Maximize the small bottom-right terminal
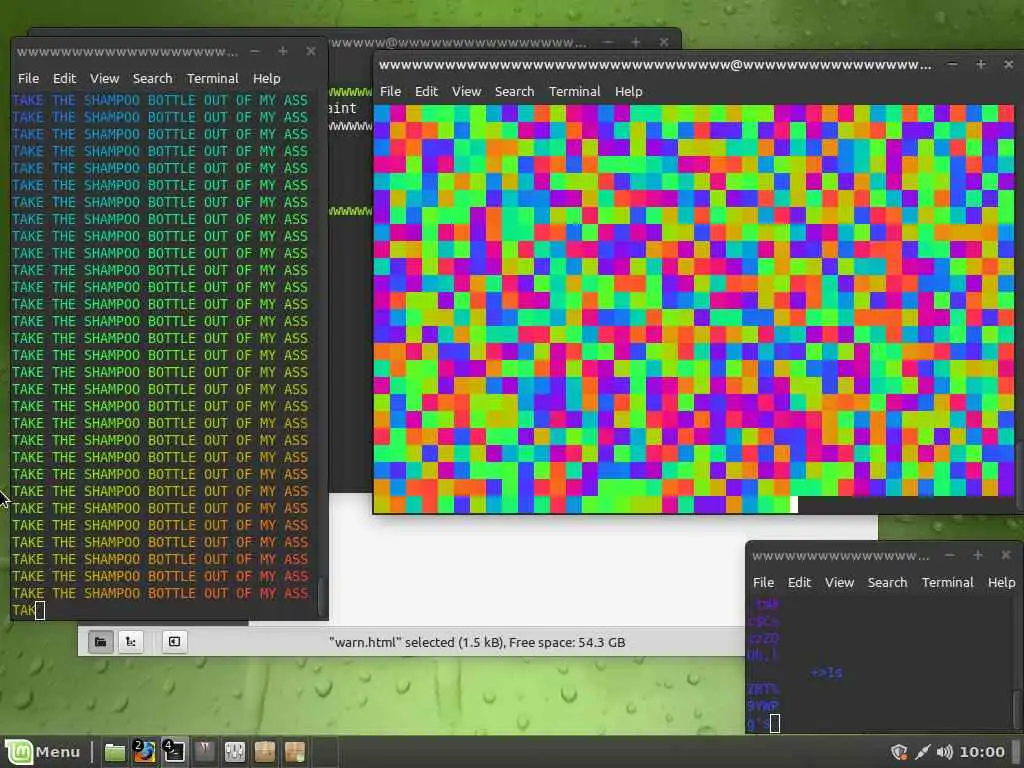The image size is (1024, 768). coord(978,555)
